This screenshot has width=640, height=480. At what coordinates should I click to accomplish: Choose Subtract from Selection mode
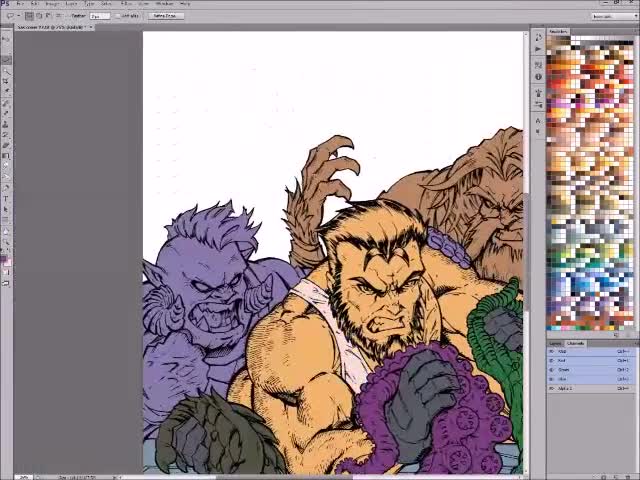[49, 16]
